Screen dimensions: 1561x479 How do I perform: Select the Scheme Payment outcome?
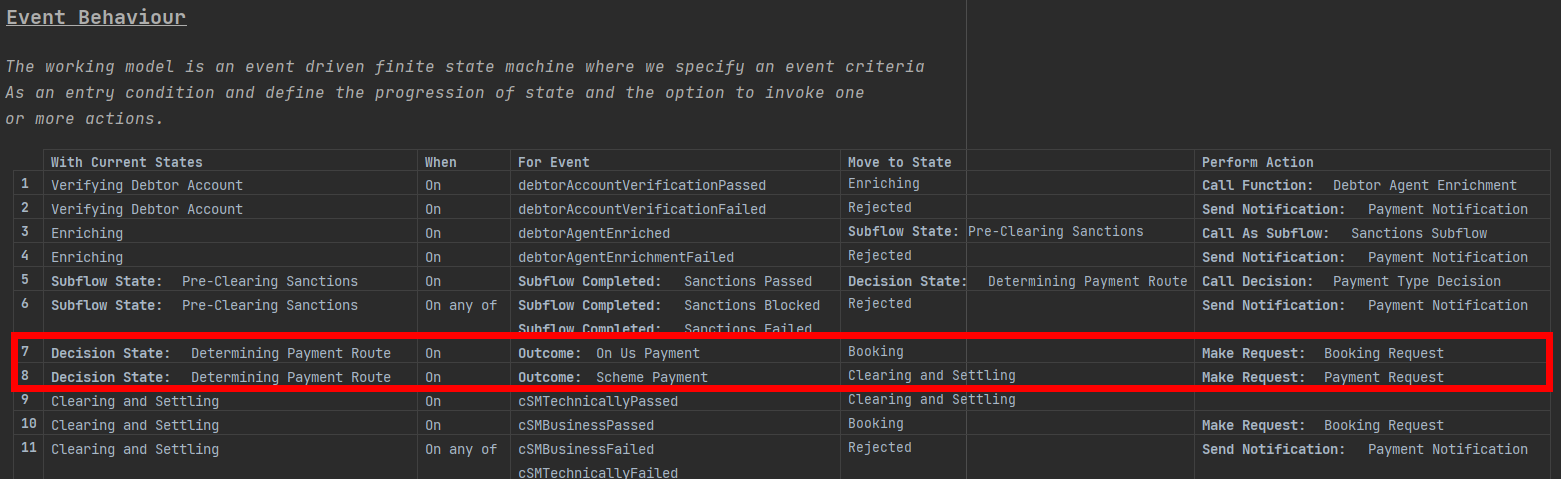click(x=651, y=377)
